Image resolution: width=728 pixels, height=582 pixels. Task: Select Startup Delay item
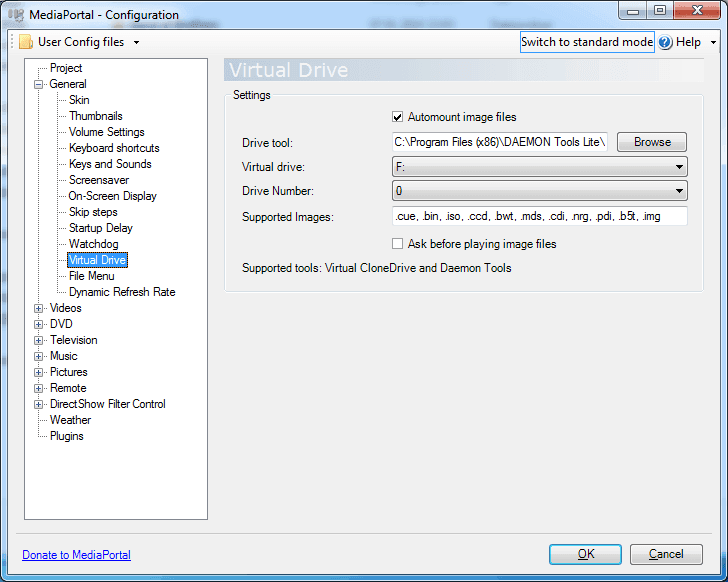pyautogui.click(x=101, y=228)
